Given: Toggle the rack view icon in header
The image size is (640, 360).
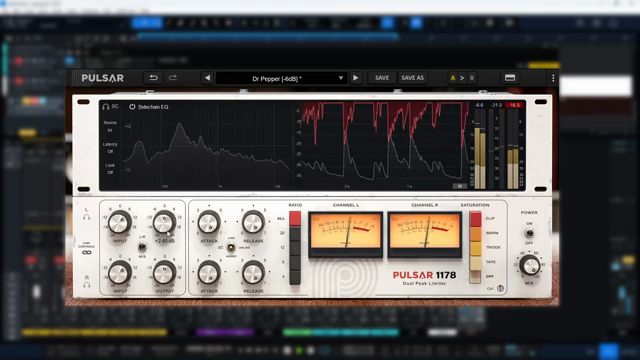Looking at the screenshot, I should click(510, 78).
